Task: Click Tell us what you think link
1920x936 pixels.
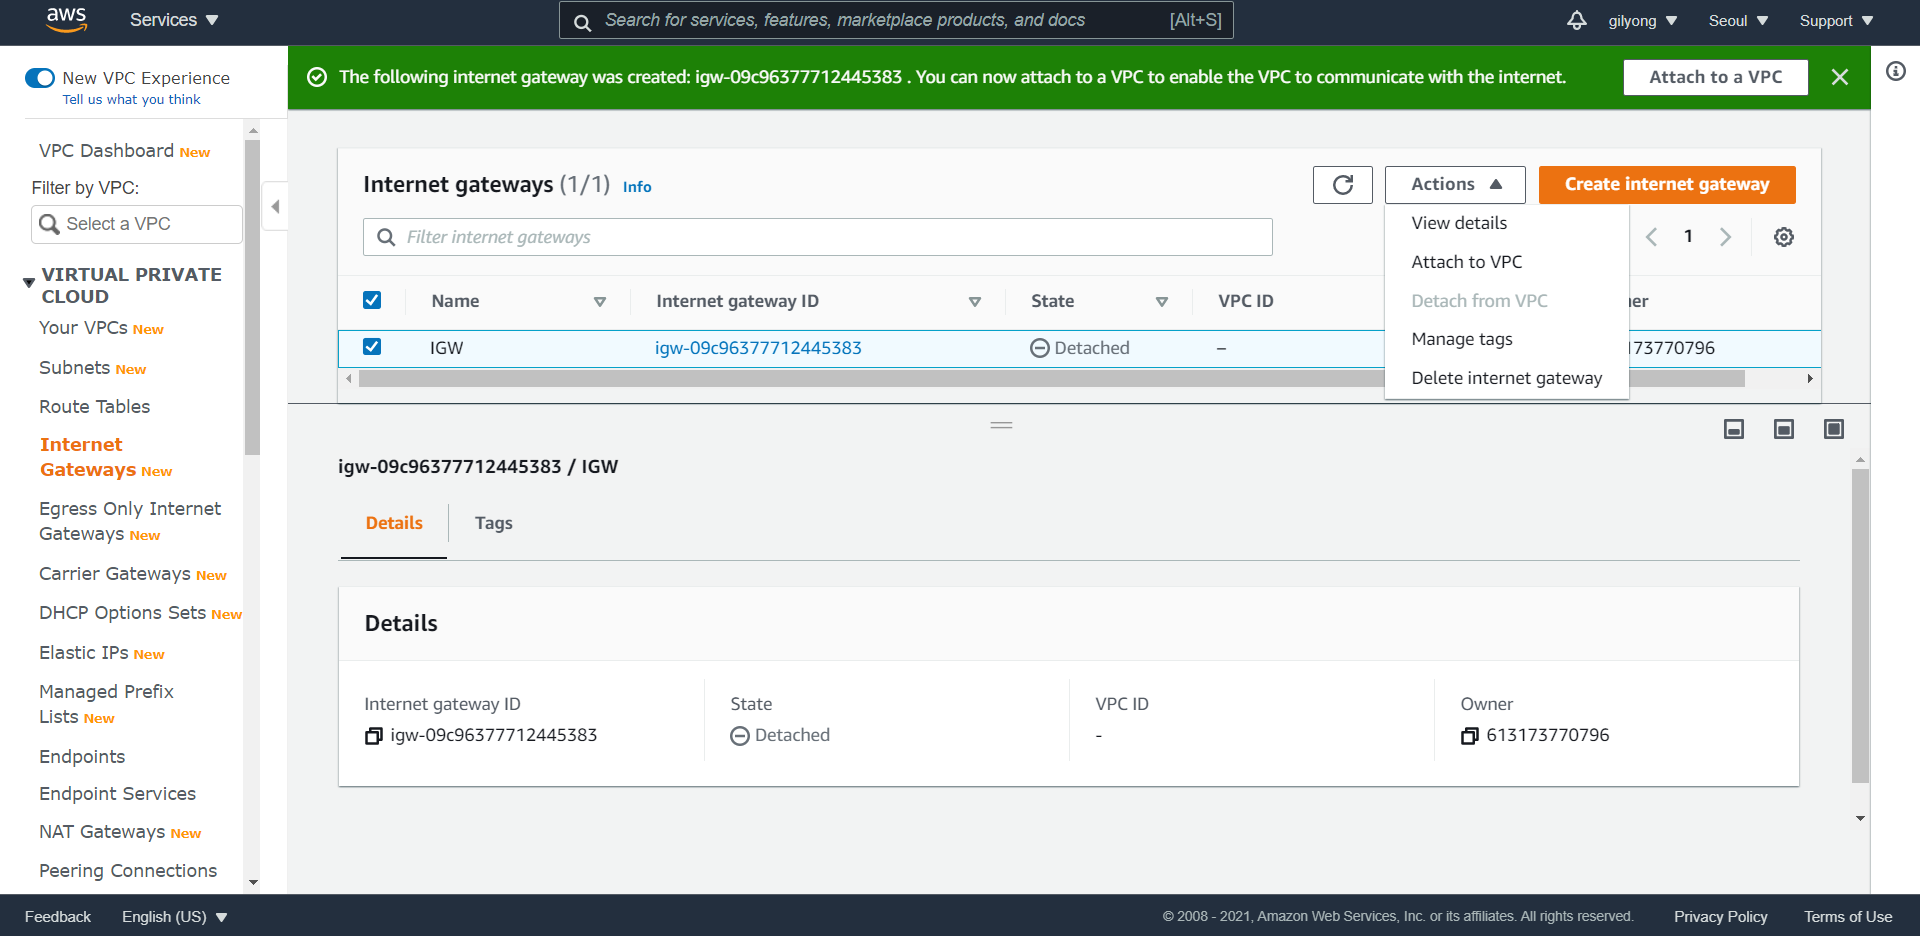Action: point(131,99)
